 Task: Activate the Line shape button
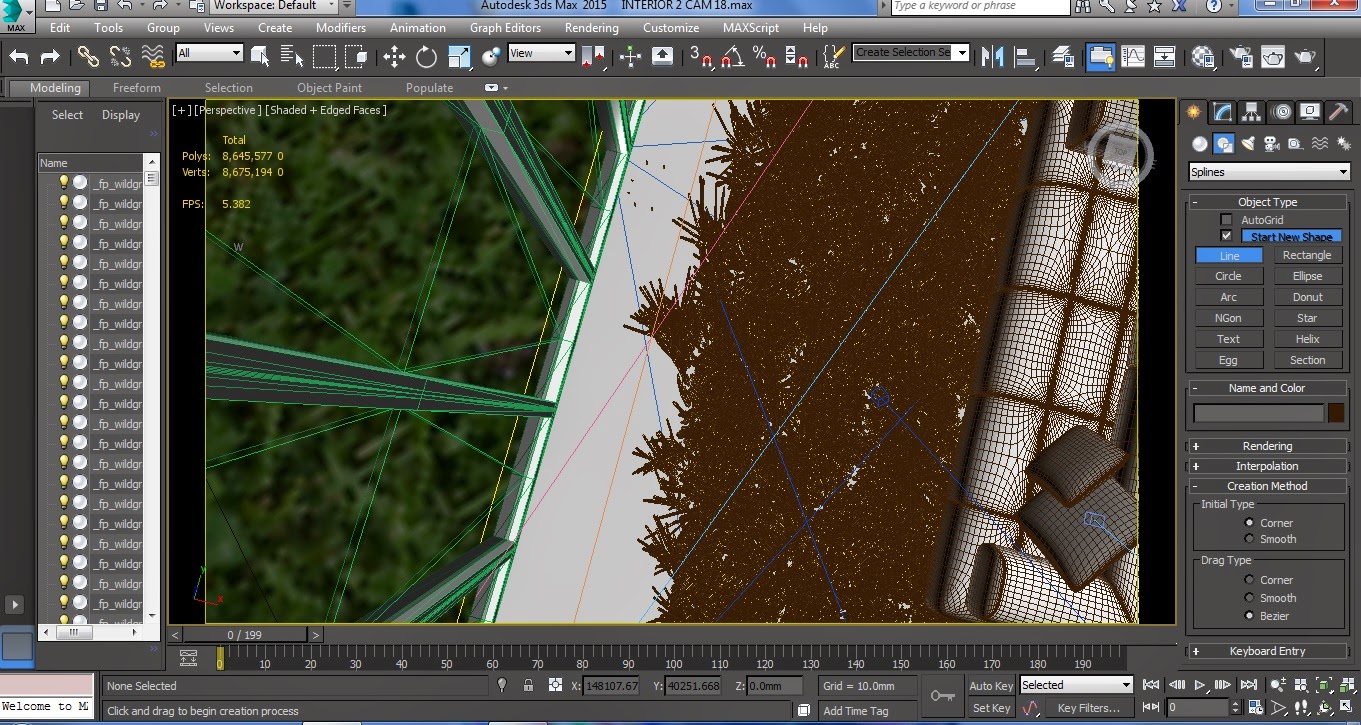pos(1228,255)
